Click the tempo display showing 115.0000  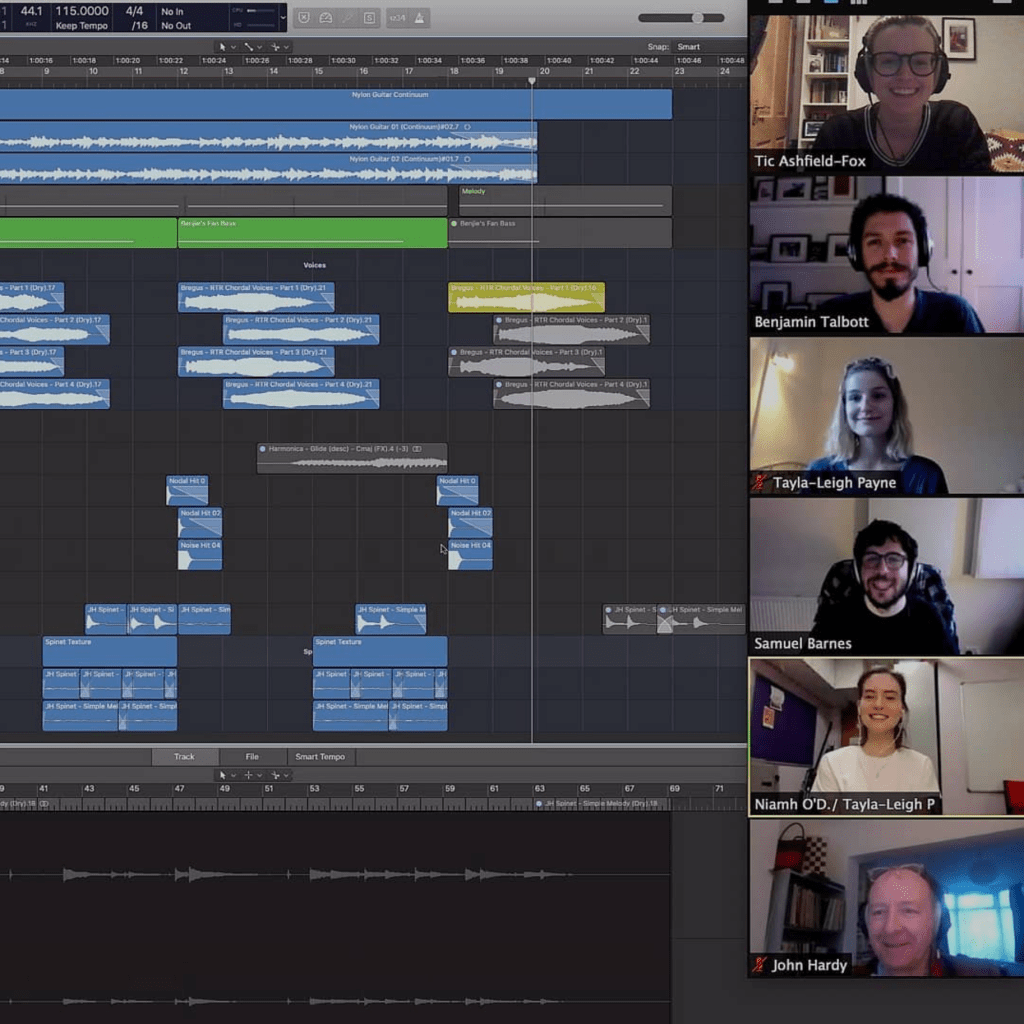(x=82, y=11)
